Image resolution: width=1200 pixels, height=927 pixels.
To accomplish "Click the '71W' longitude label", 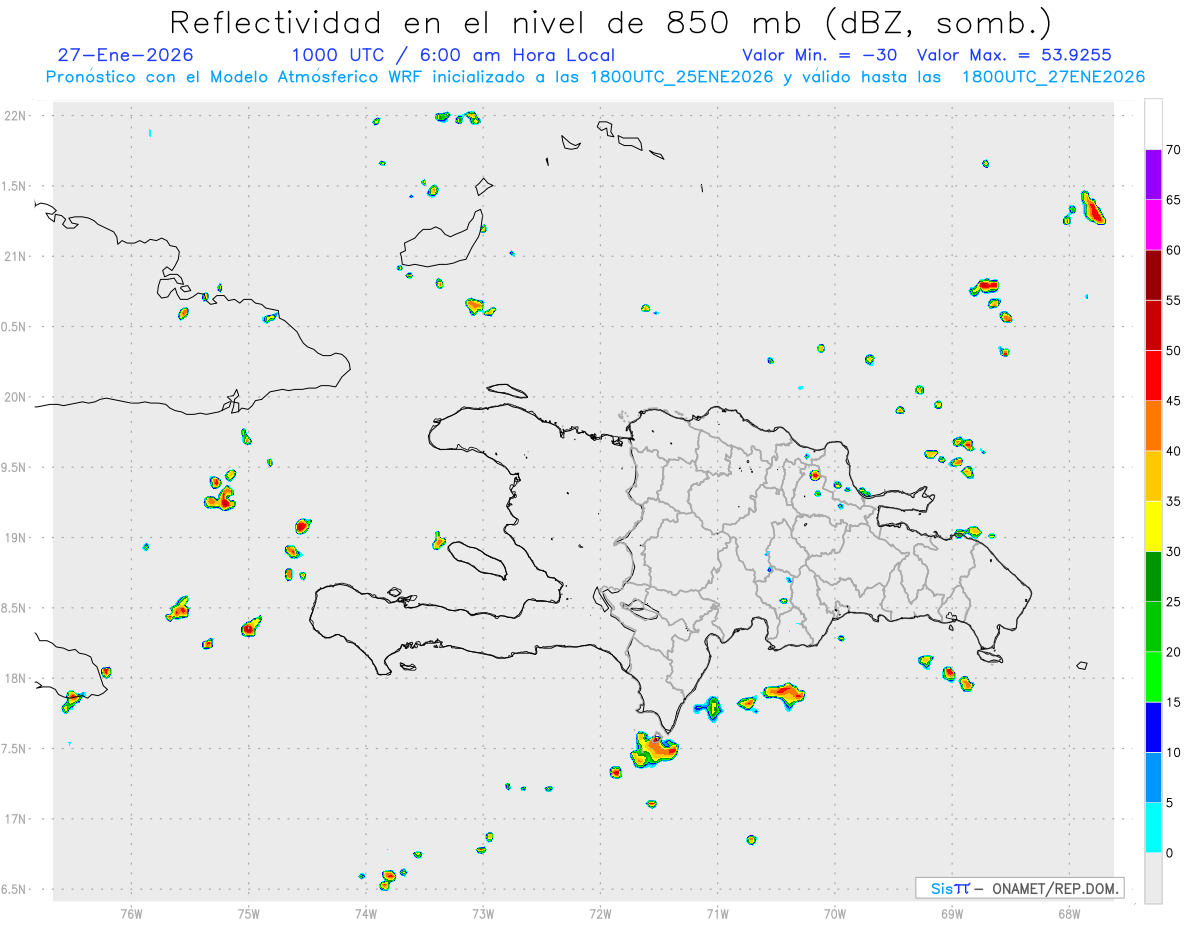I will 717,913.
